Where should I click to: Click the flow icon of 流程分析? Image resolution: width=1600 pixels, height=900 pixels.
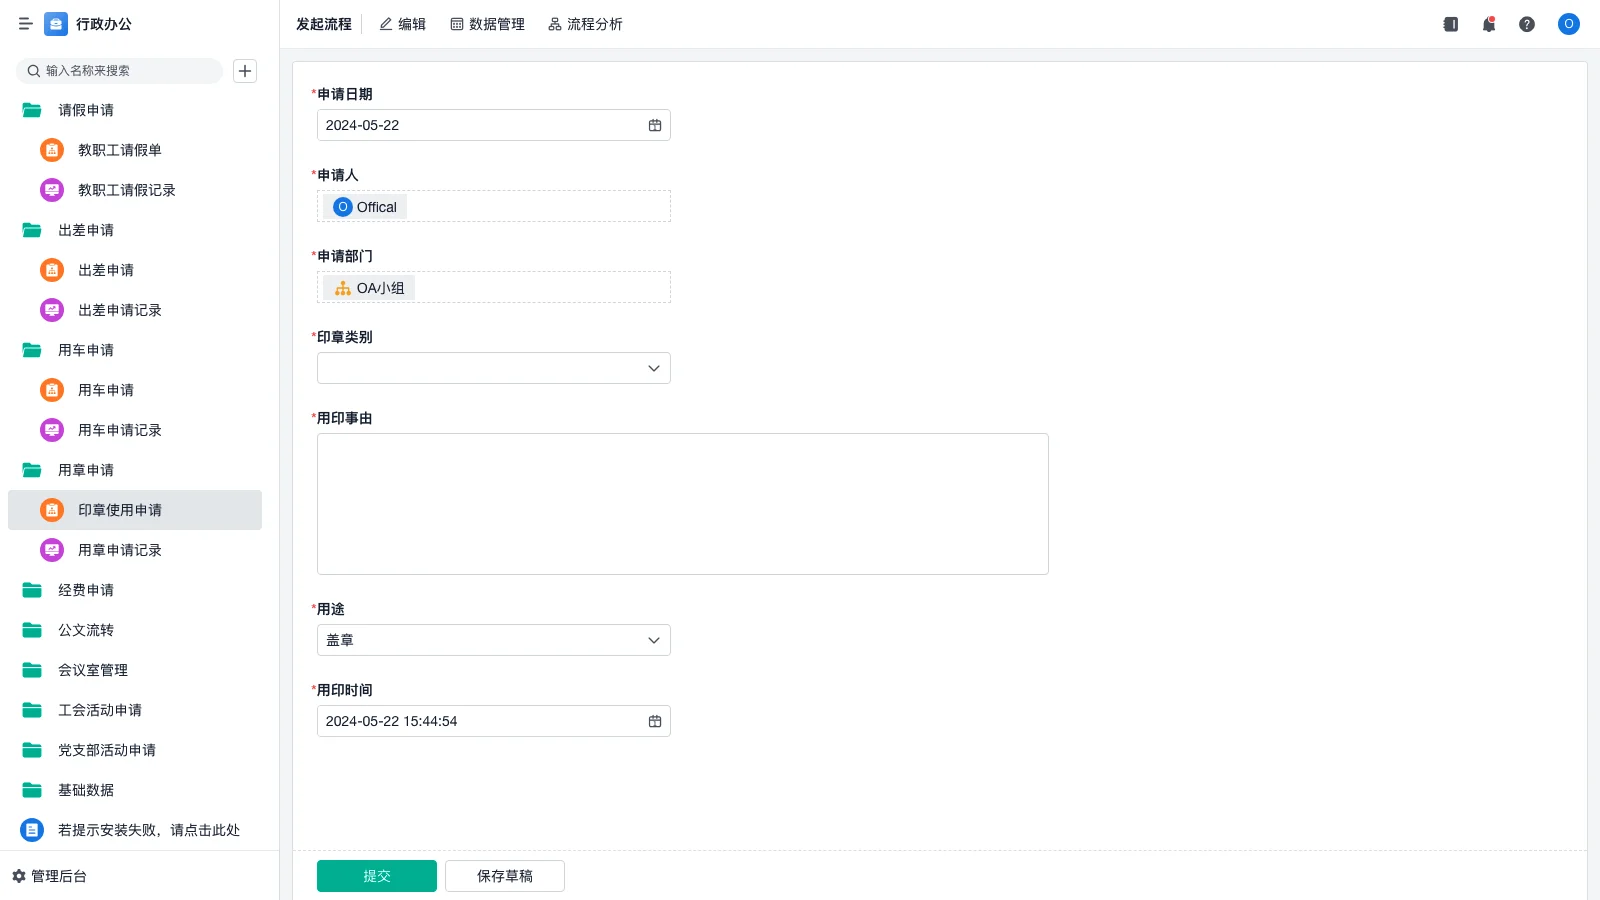[555, 24]
